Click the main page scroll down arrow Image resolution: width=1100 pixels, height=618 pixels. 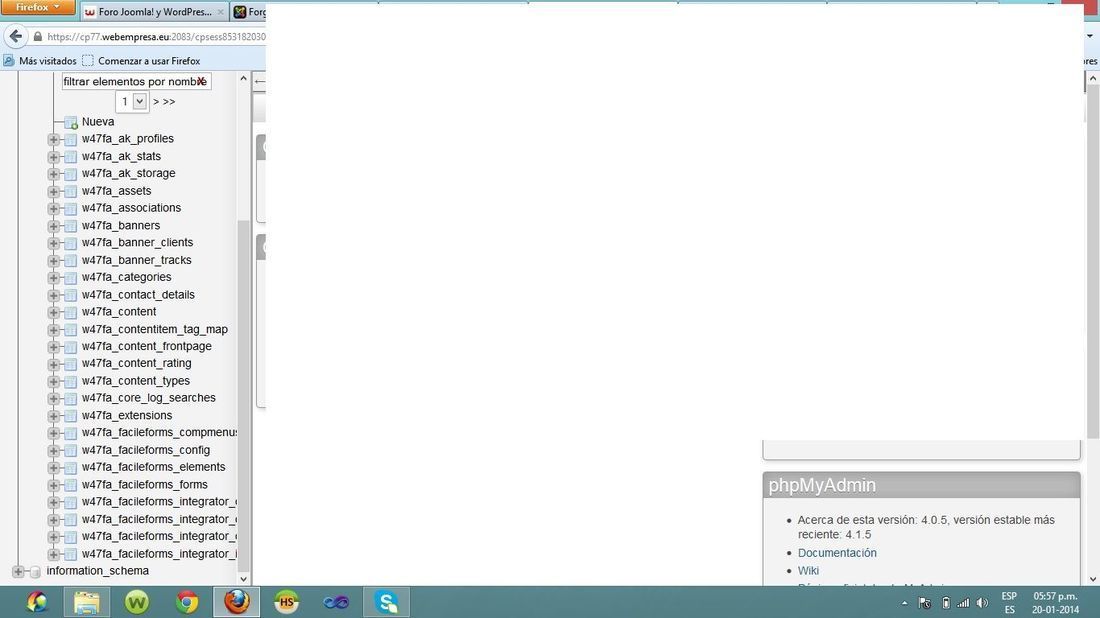click(x=1092, y=579)
